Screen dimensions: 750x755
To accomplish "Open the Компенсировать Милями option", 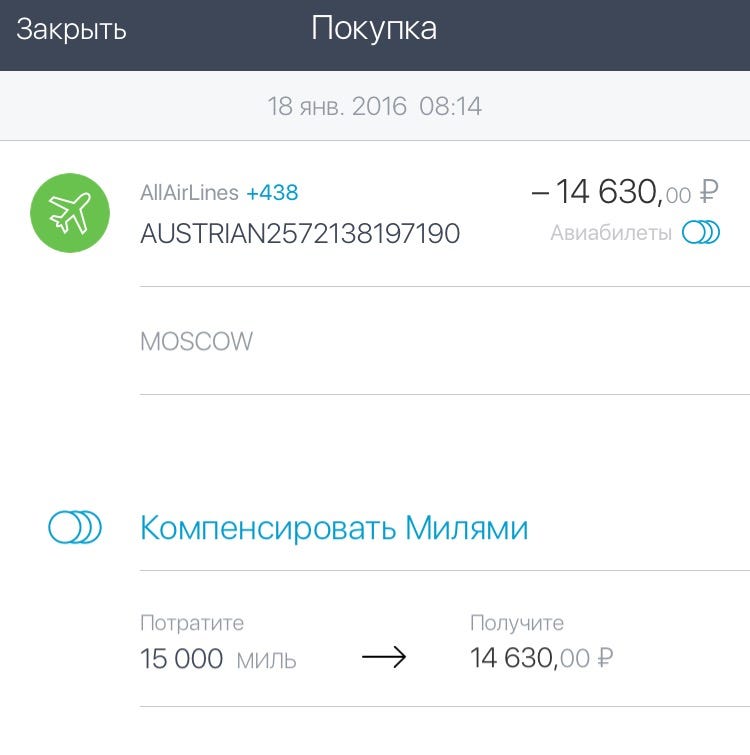I will 334,528.
